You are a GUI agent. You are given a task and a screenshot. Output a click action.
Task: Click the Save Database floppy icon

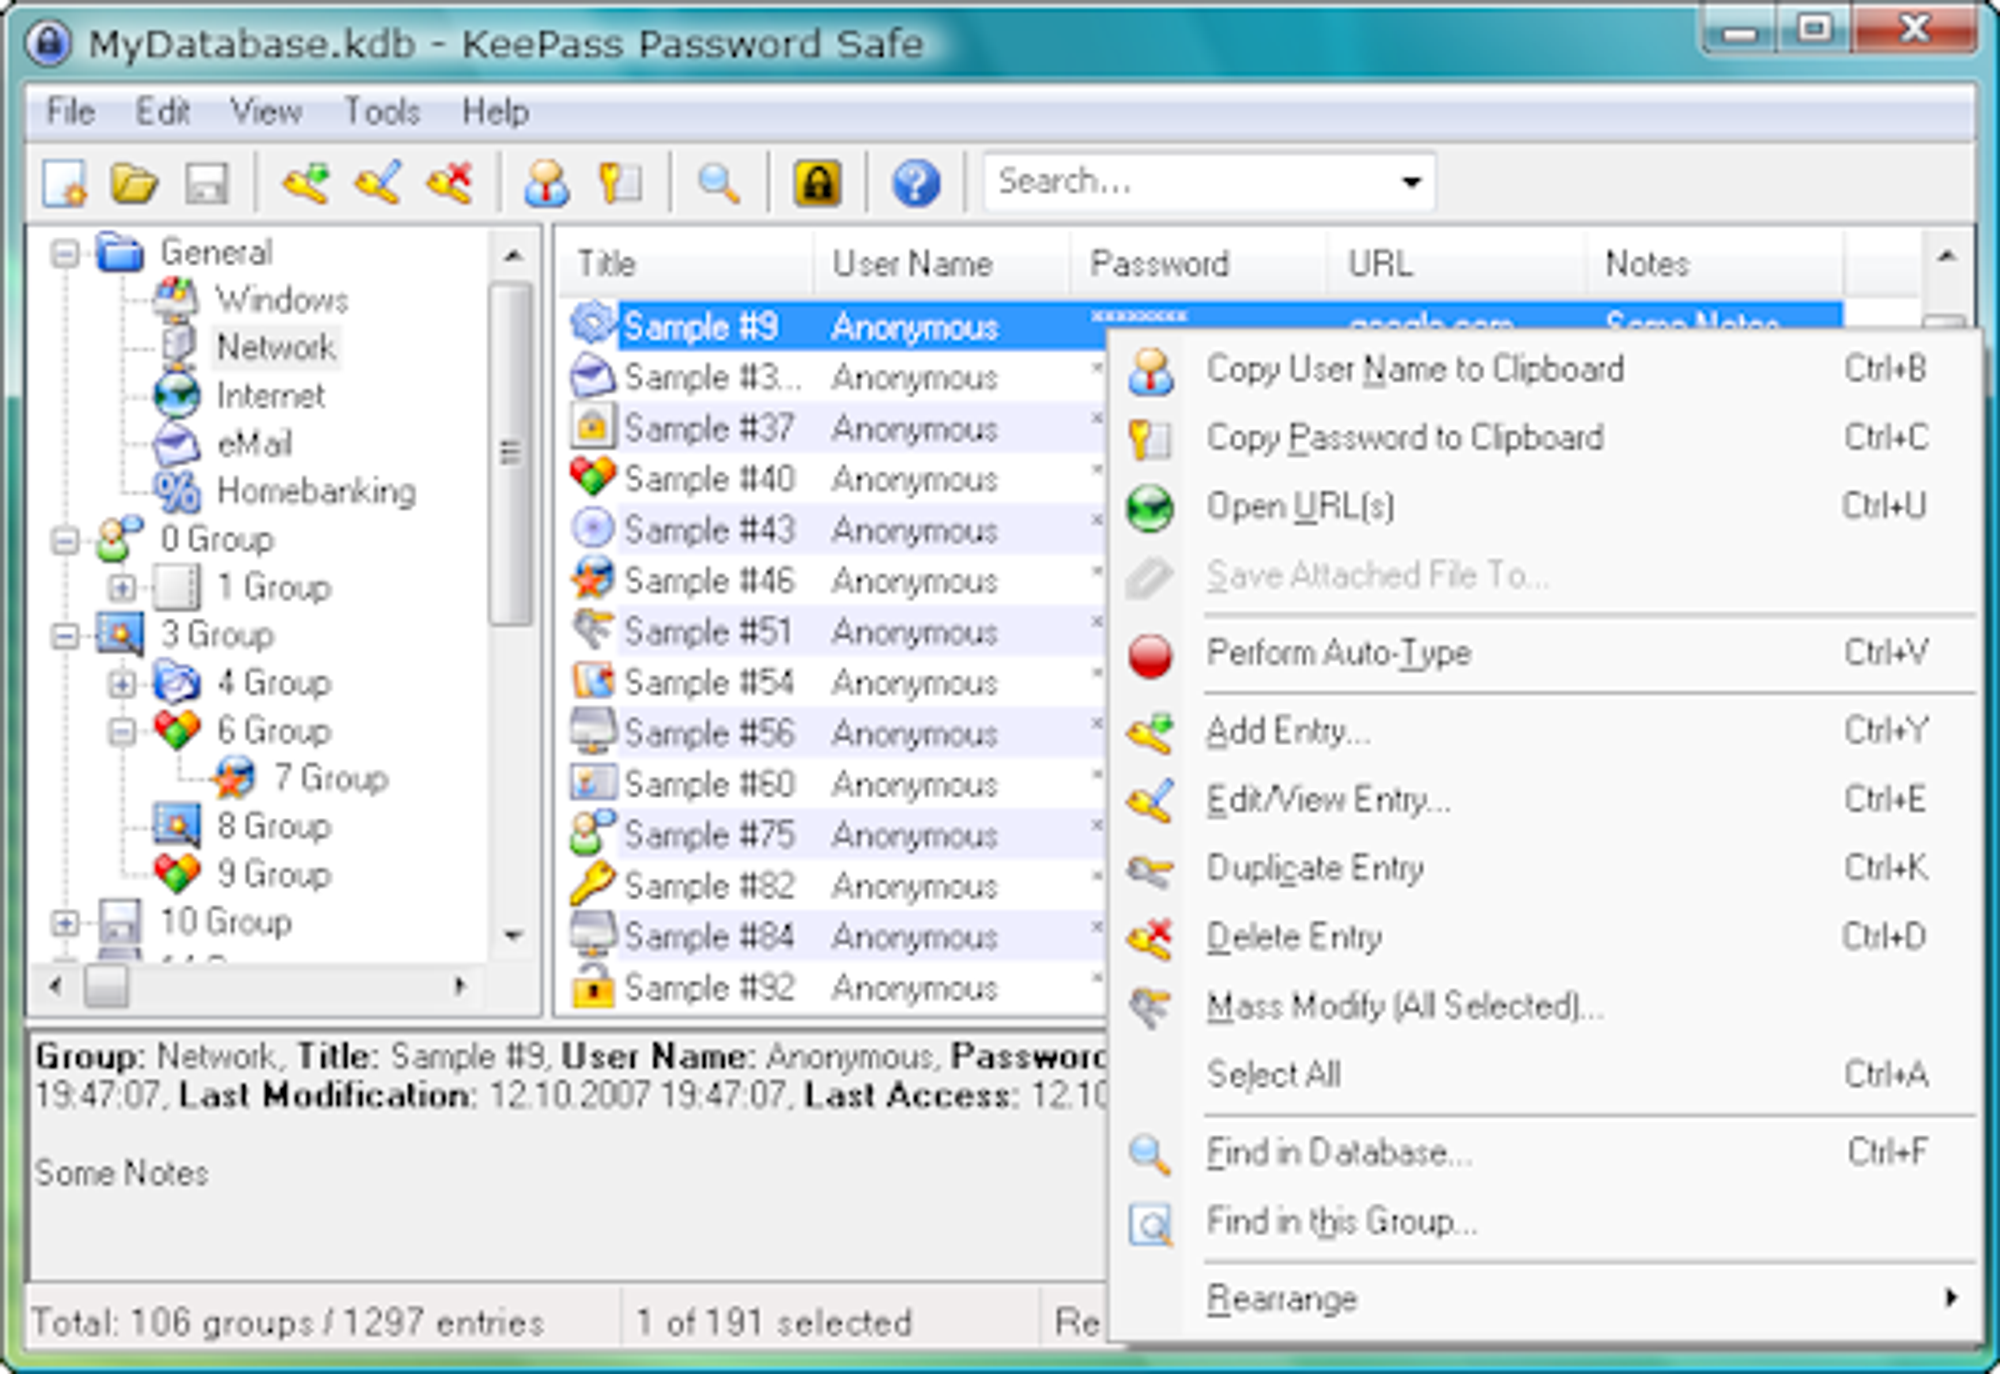point(207,183)
